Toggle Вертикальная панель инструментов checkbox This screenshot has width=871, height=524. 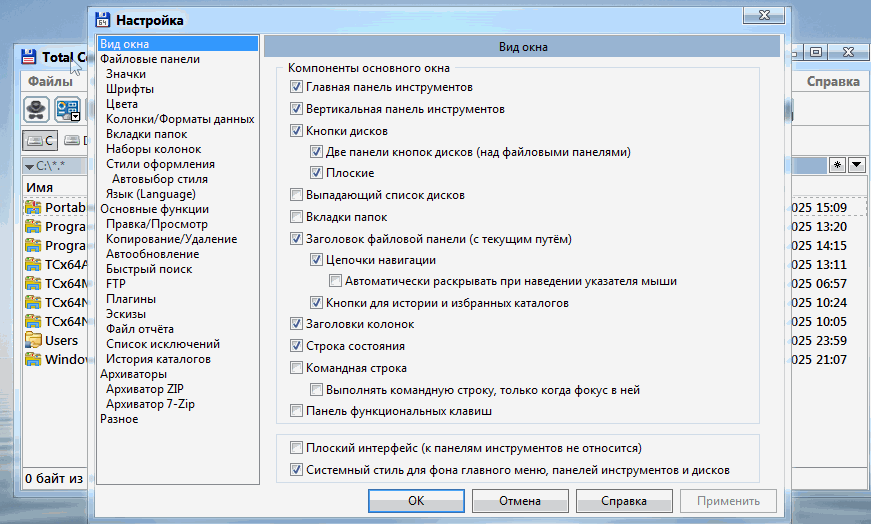(x=296, y=109)
